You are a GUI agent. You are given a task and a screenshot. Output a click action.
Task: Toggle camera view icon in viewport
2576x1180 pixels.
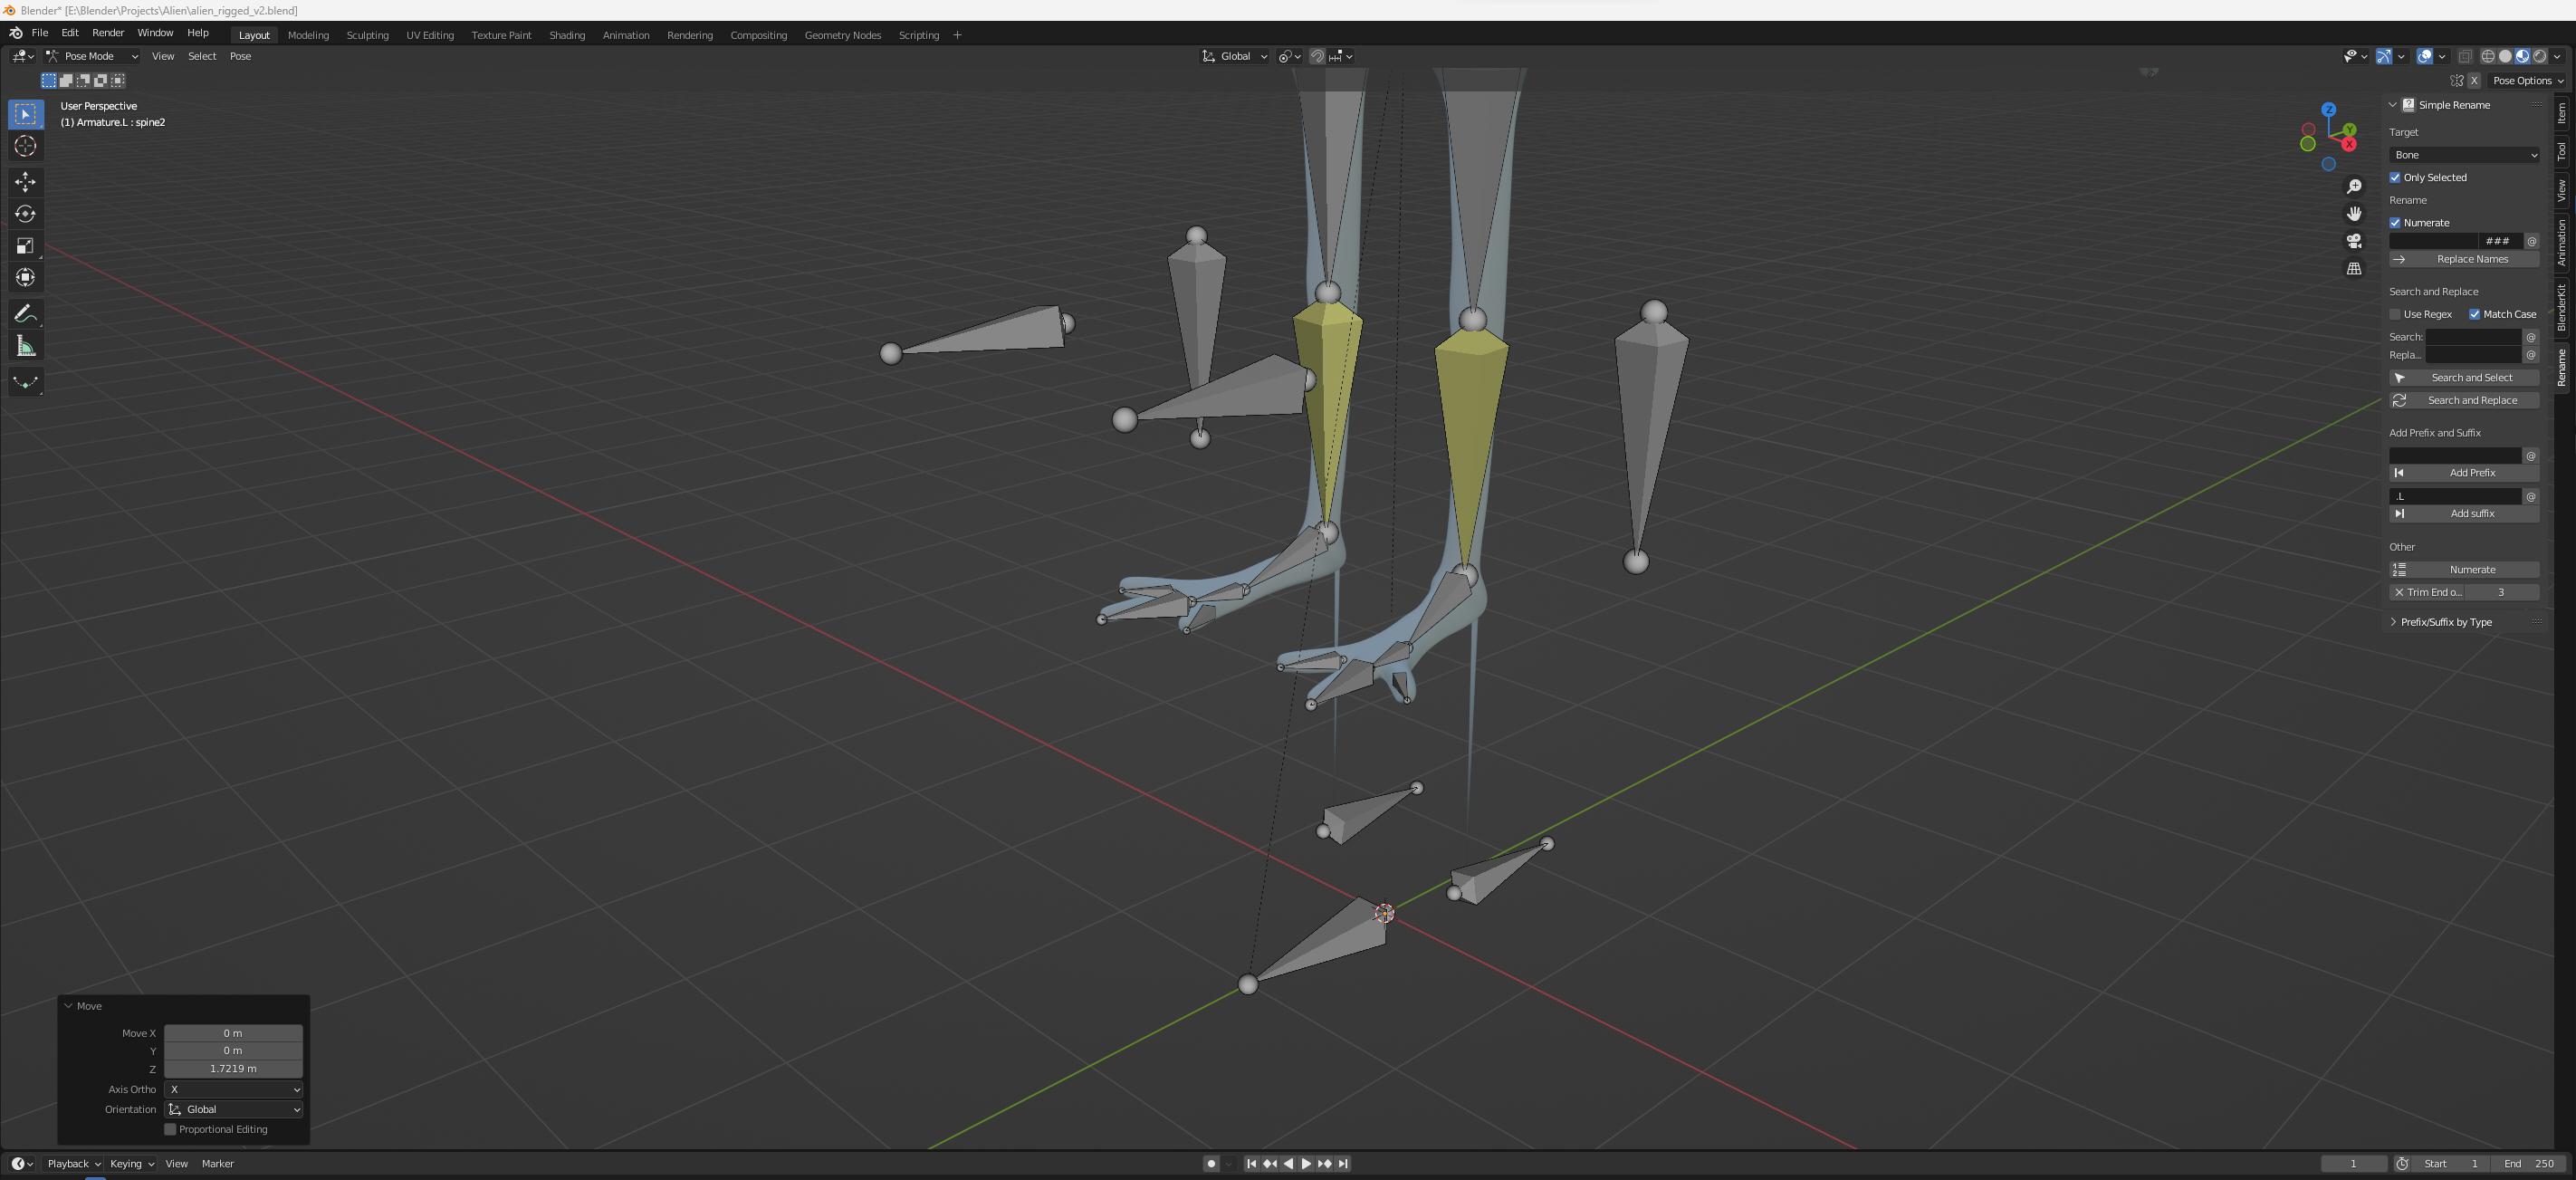2354,241
